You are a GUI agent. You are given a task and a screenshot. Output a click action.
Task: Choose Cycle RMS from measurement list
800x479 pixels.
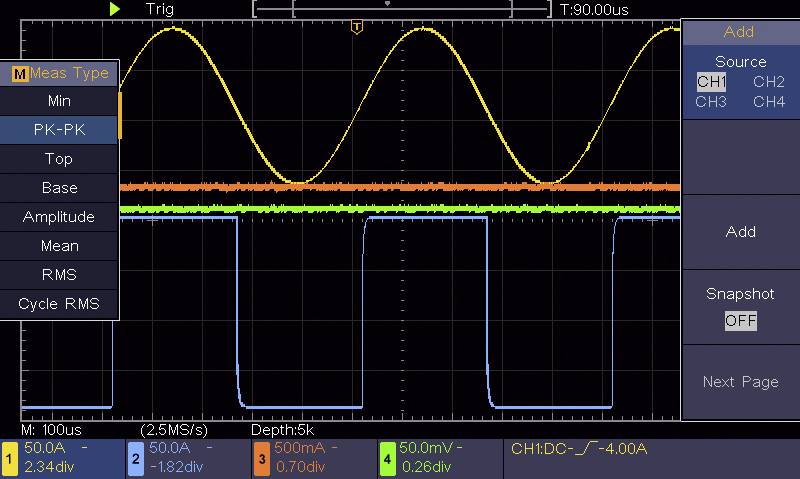[x=59, y=304]
